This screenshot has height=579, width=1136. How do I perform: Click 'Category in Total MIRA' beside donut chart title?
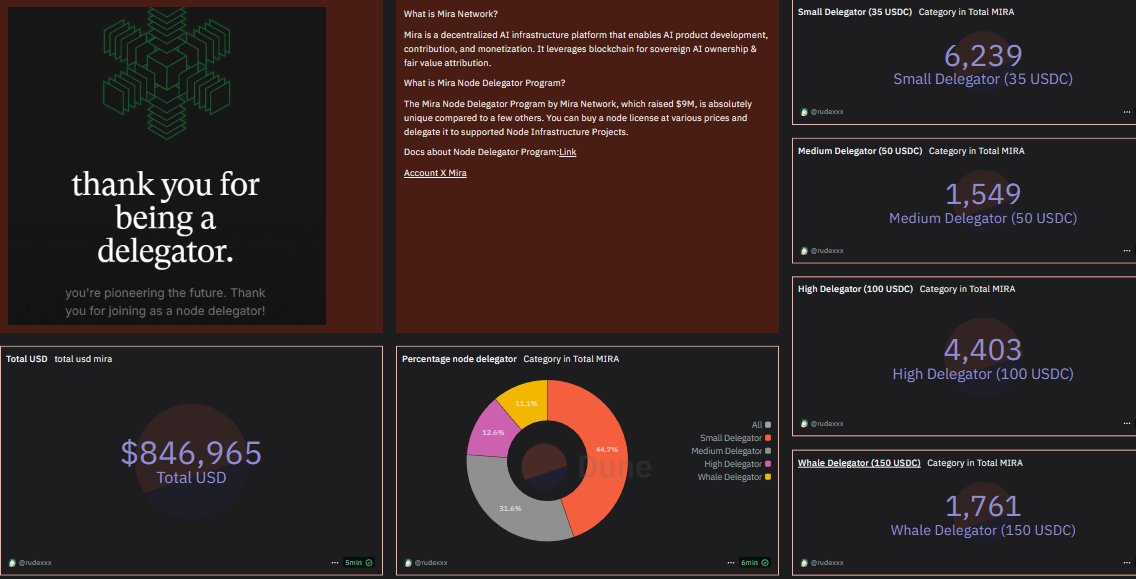[571, 359]
